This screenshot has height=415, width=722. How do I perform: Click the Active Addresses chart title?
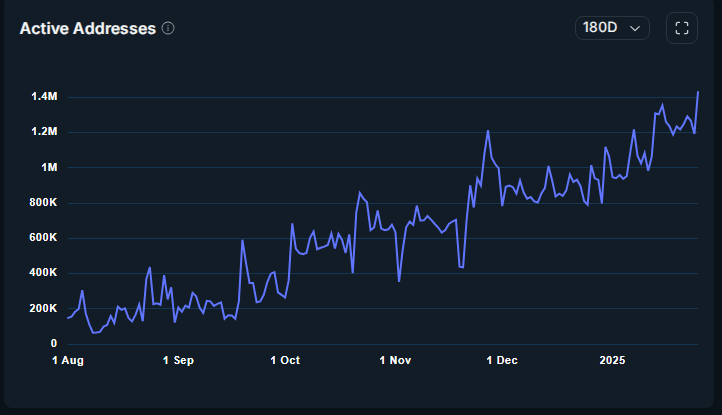click(x=87, y=28)
